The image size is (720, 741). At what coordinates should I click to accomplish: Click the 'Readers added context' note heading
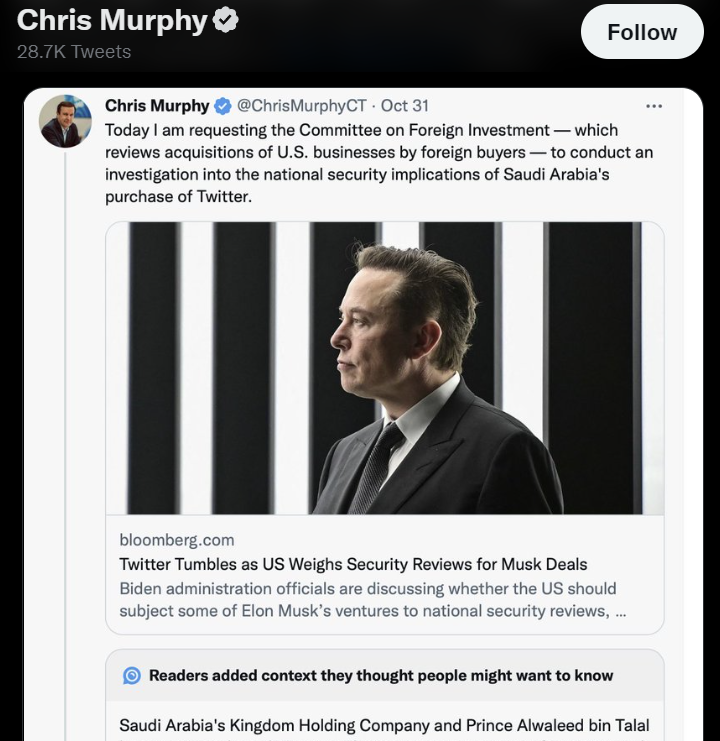(381, 676)
